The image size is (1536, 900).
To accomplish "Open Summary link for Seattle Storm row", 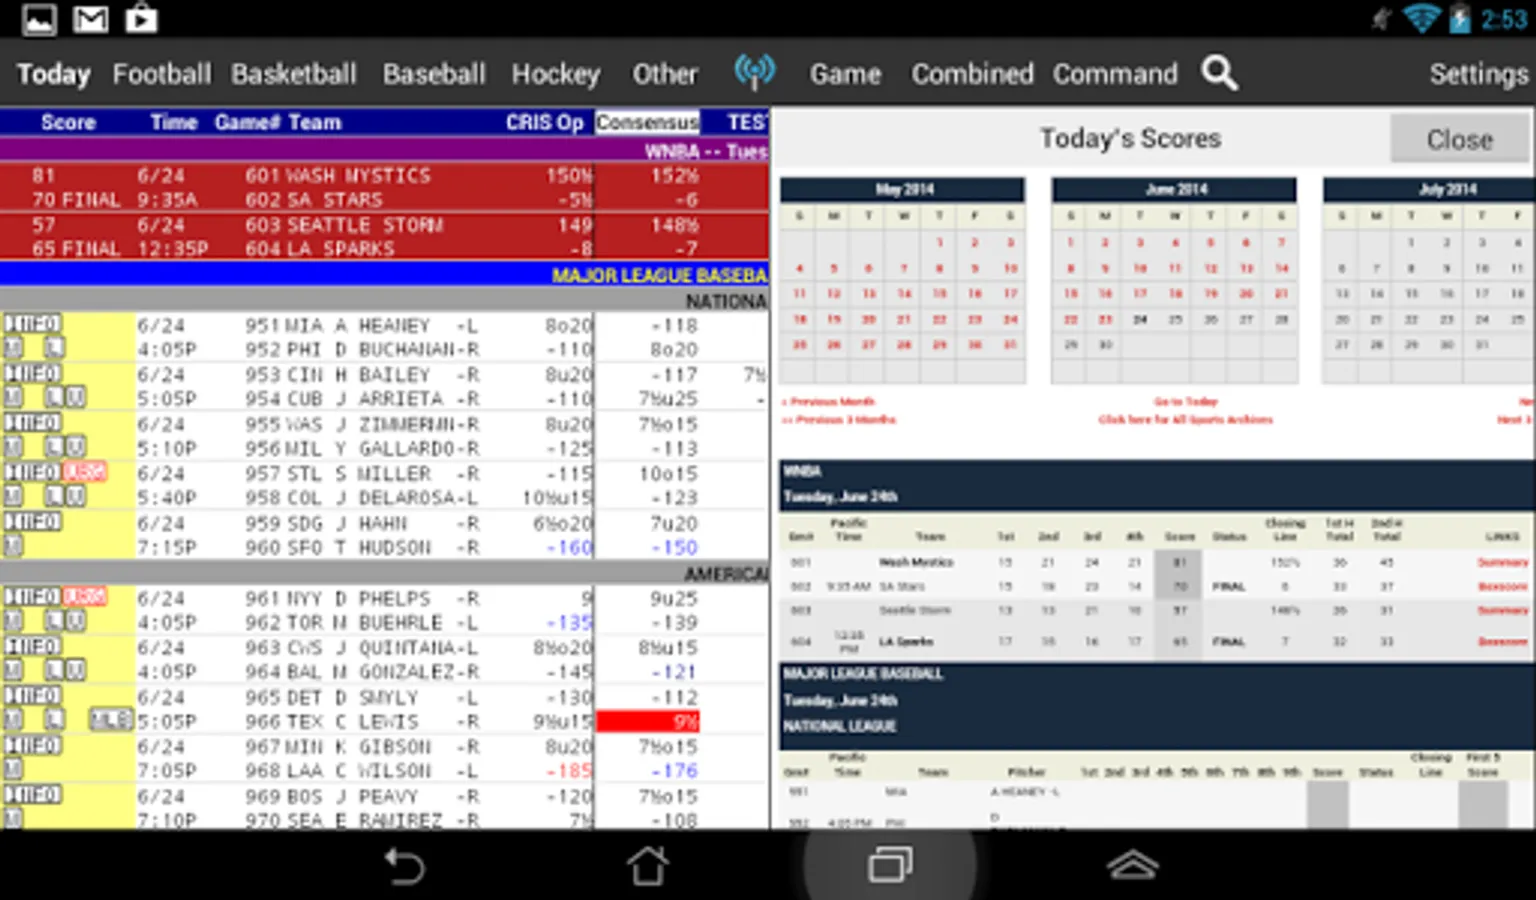I will click(x=1503, y=610).
